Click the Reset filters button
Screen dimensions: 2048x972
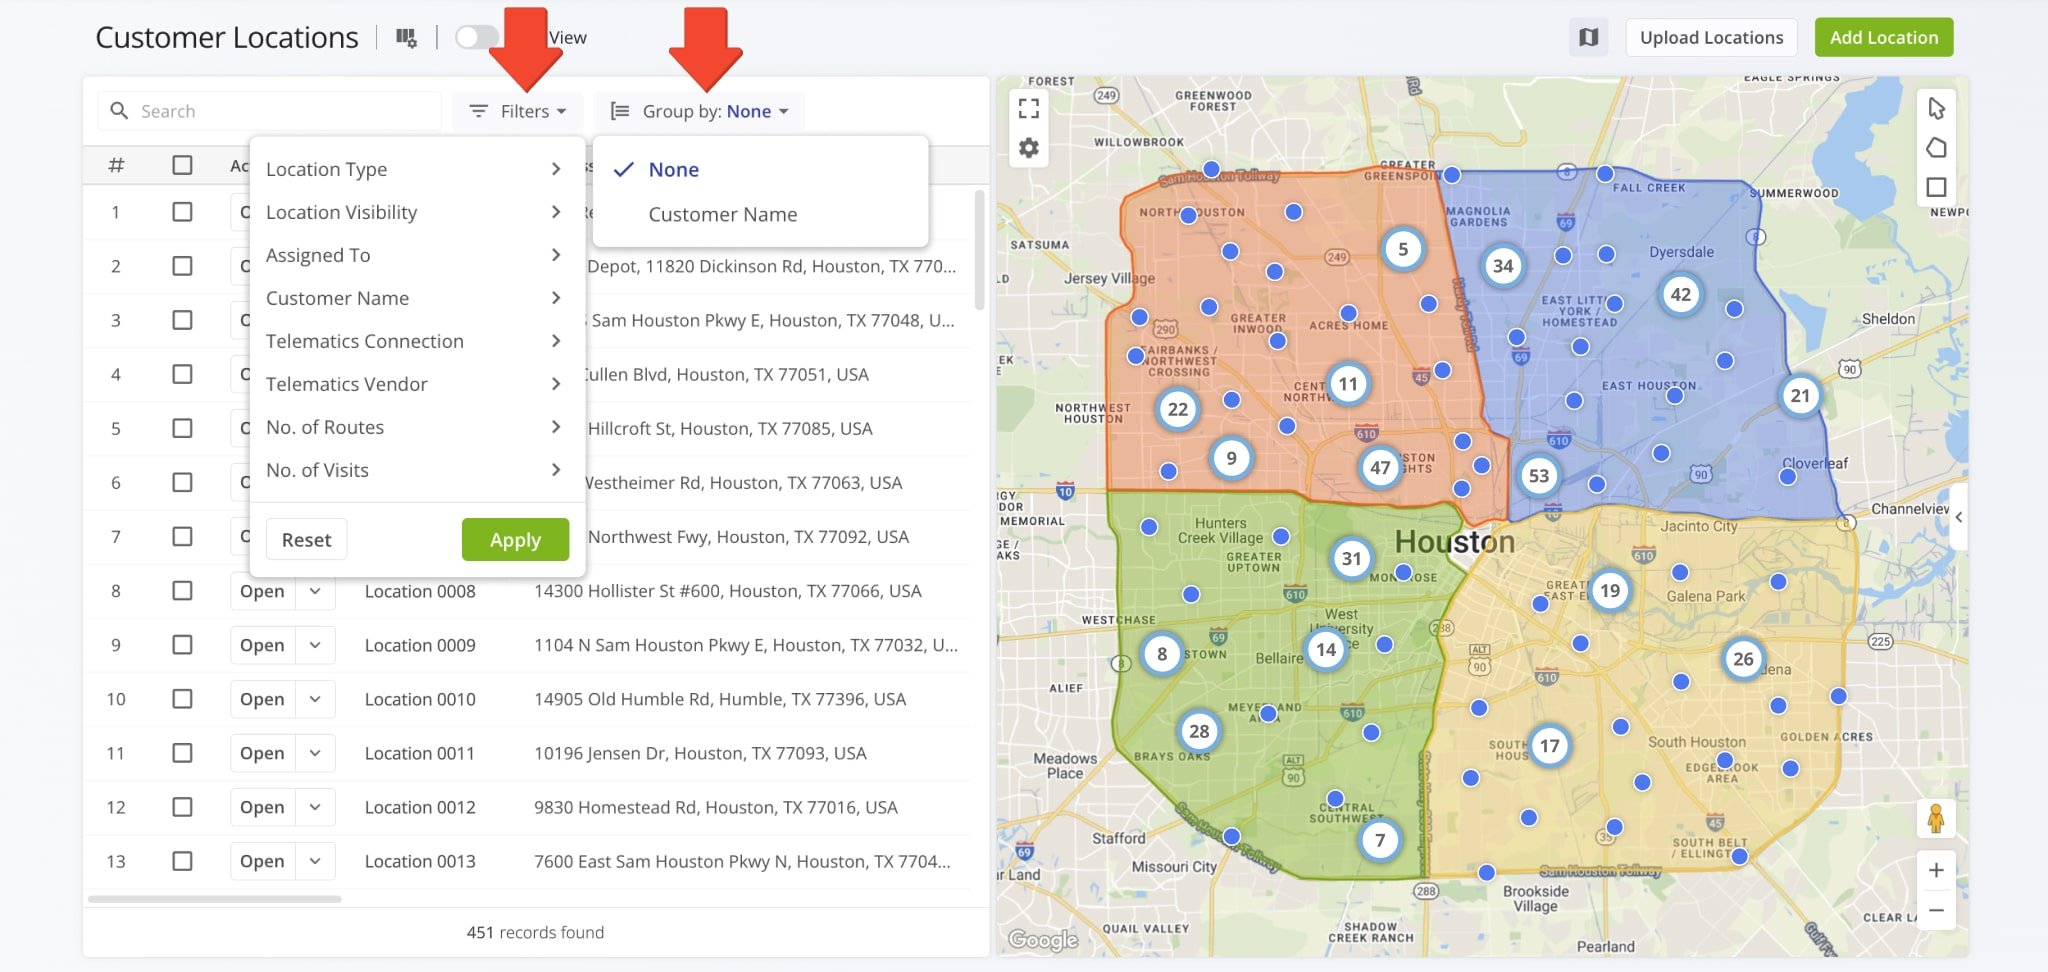point(306,540)
